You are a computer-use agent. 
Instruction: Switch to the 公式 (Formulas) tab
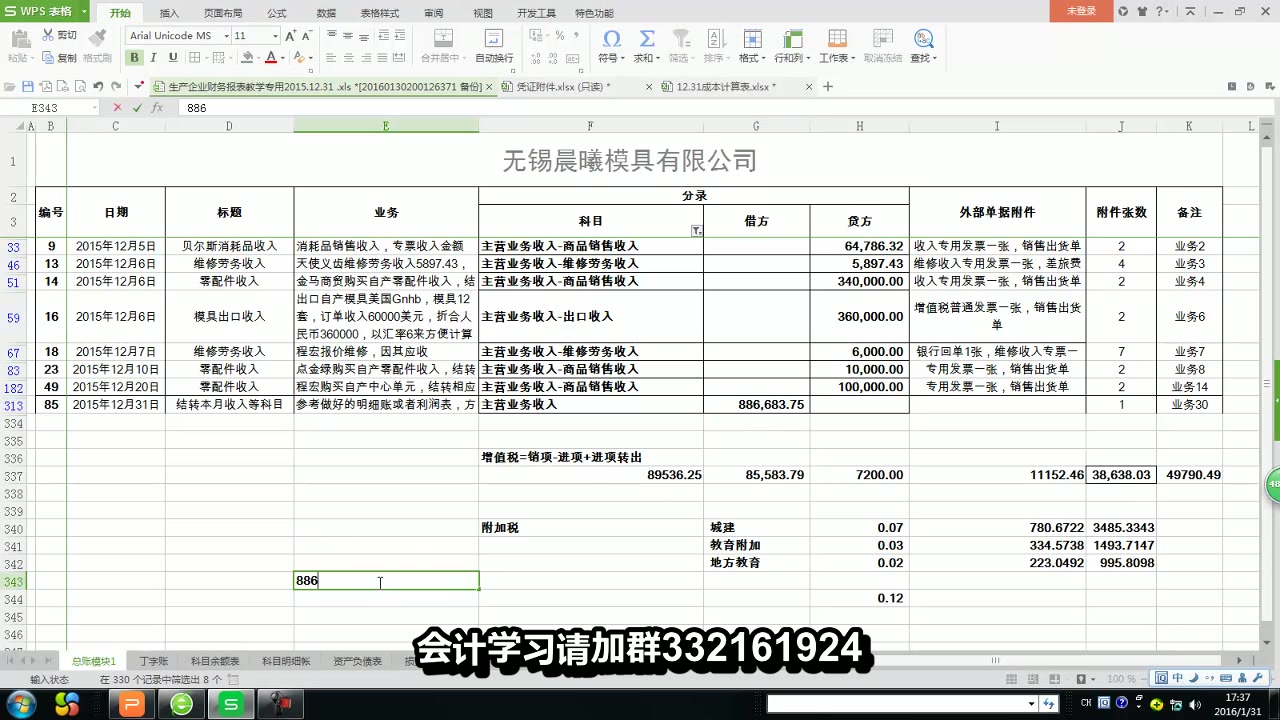pyautogui.click(x=277, y=13)
